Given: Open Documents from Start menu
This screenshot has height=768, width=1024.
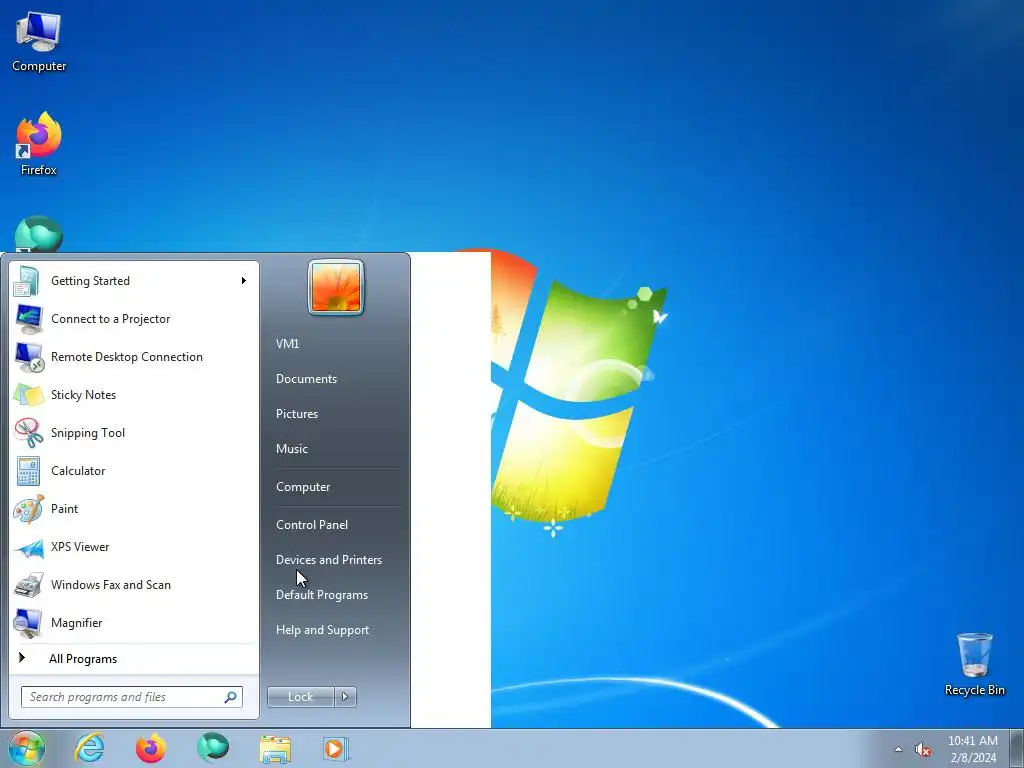Looking at the screenshot, I should (x=306, y=379).
